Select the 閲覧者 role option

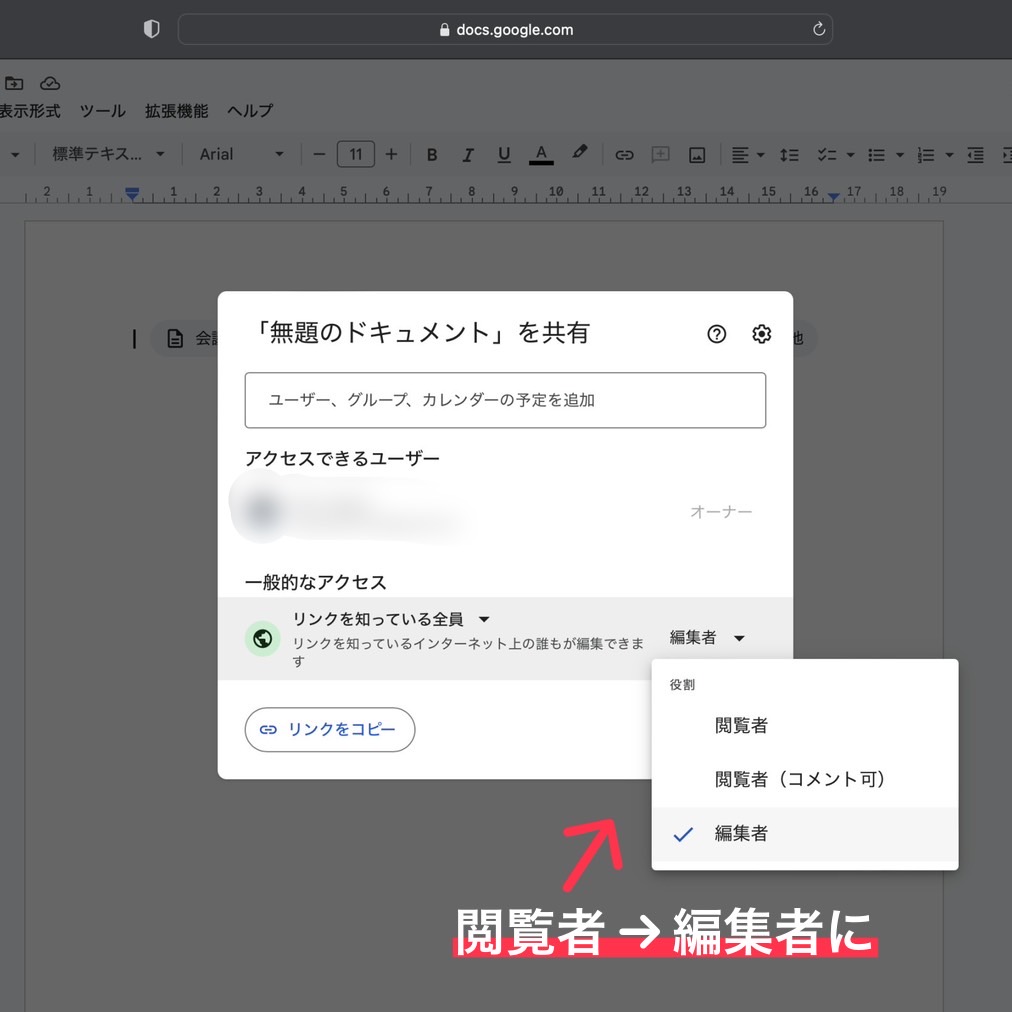click(741, 726)
